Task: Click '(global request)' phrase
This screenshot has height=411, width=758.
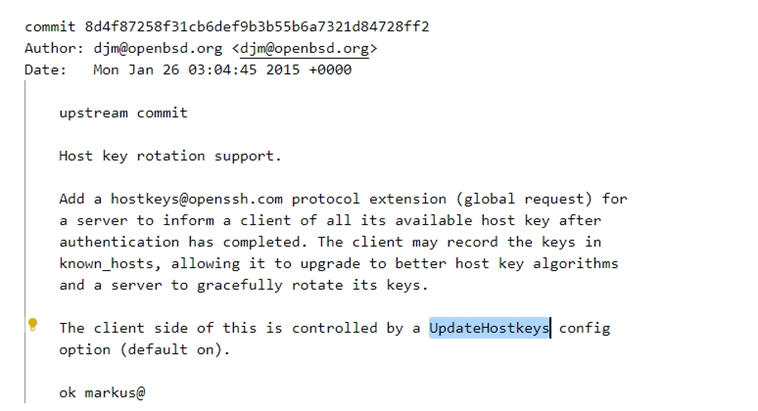Action: (525, 199)
